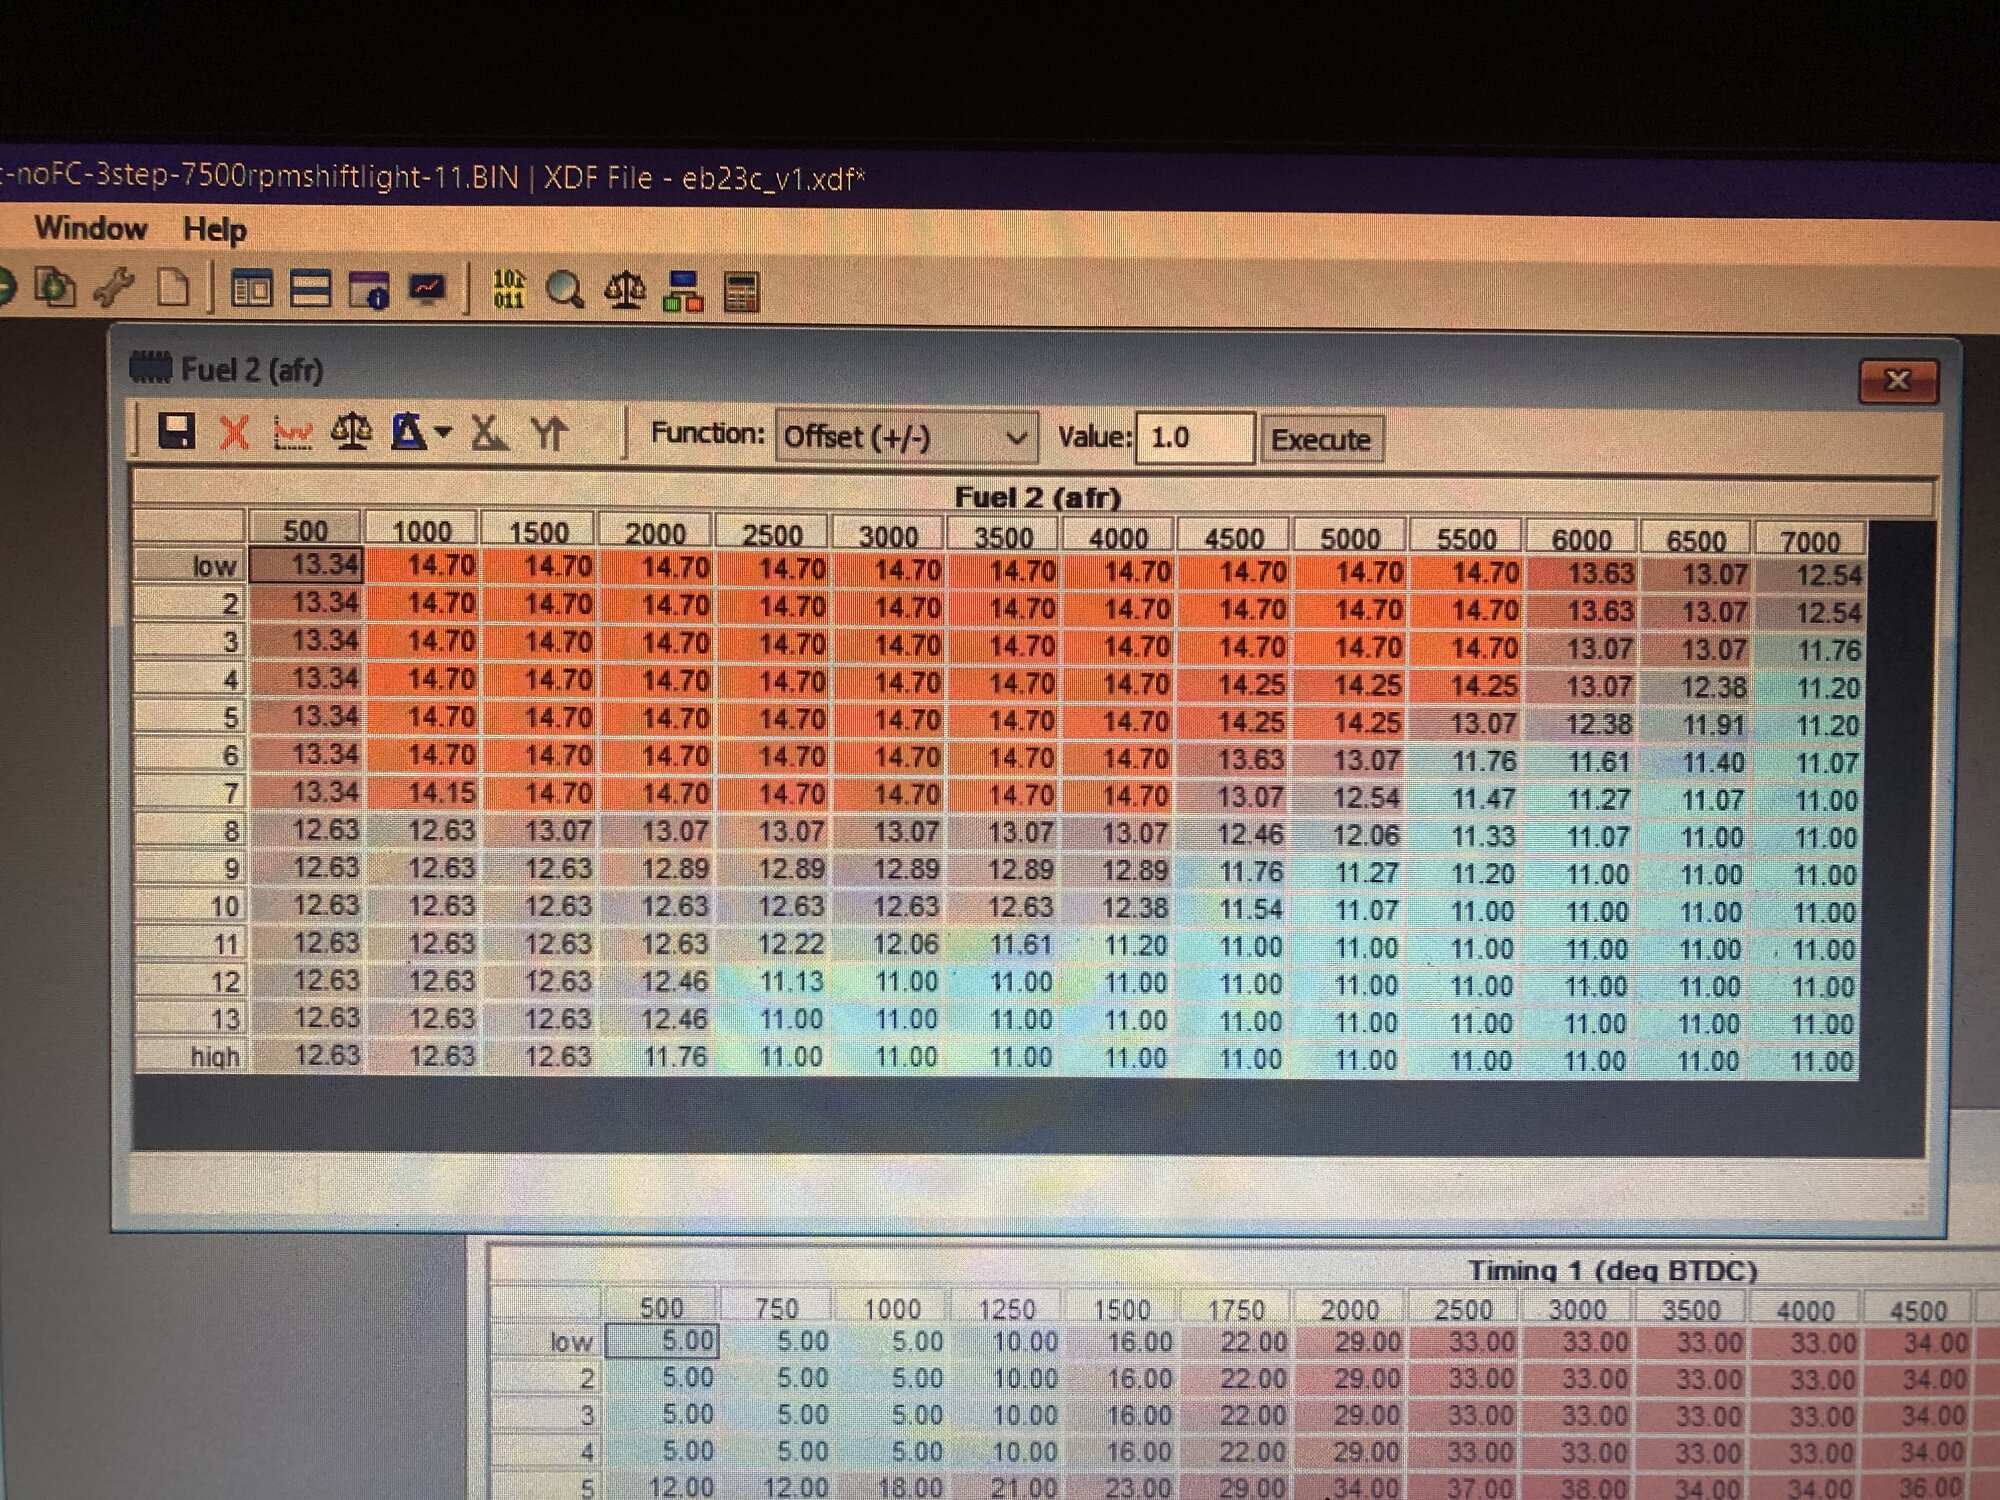2000x1500 pixels.
Task: Select the 500 column header in Fuel 2
Action: coord(306,529)
